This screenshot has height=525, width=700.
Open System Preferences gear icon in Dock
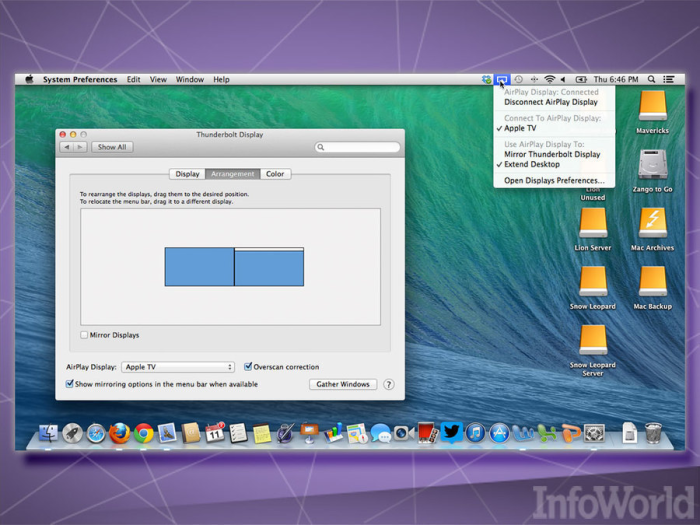[x=594, y=433]
